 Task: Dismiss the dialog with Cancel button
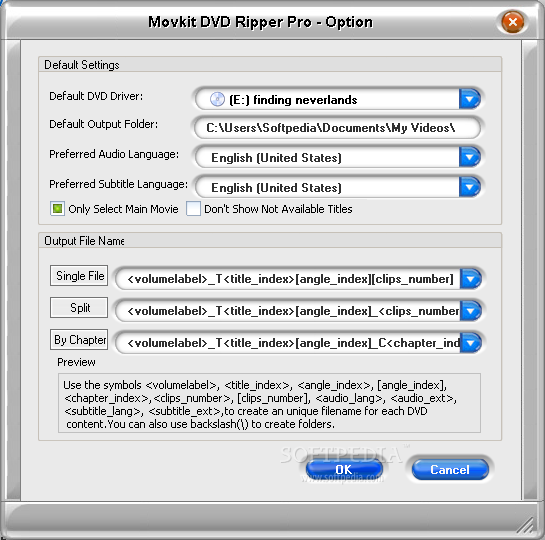(450, 469)
